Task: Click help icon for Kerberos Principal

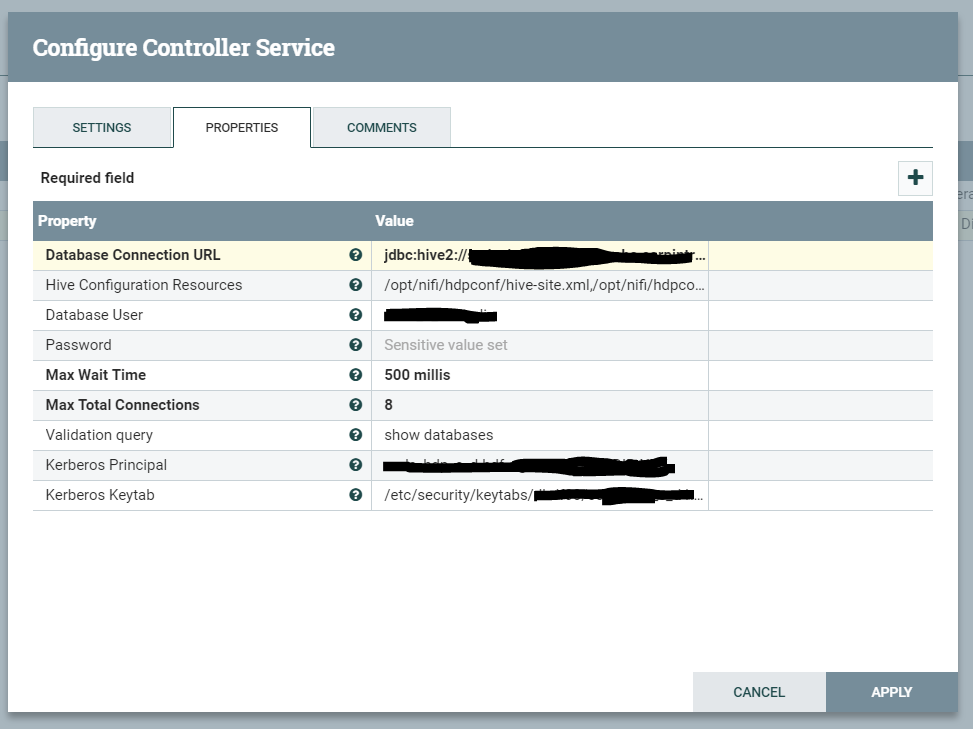Action: tap(356, 465)
